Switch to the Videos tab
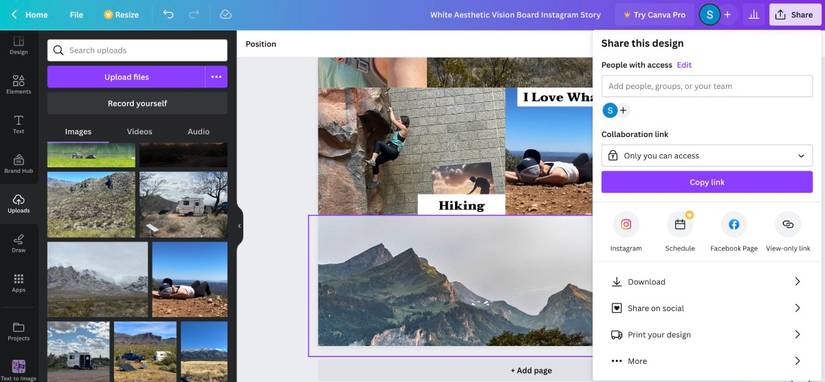825x382 pixels. pyautogui.click(x=139, y=132)
